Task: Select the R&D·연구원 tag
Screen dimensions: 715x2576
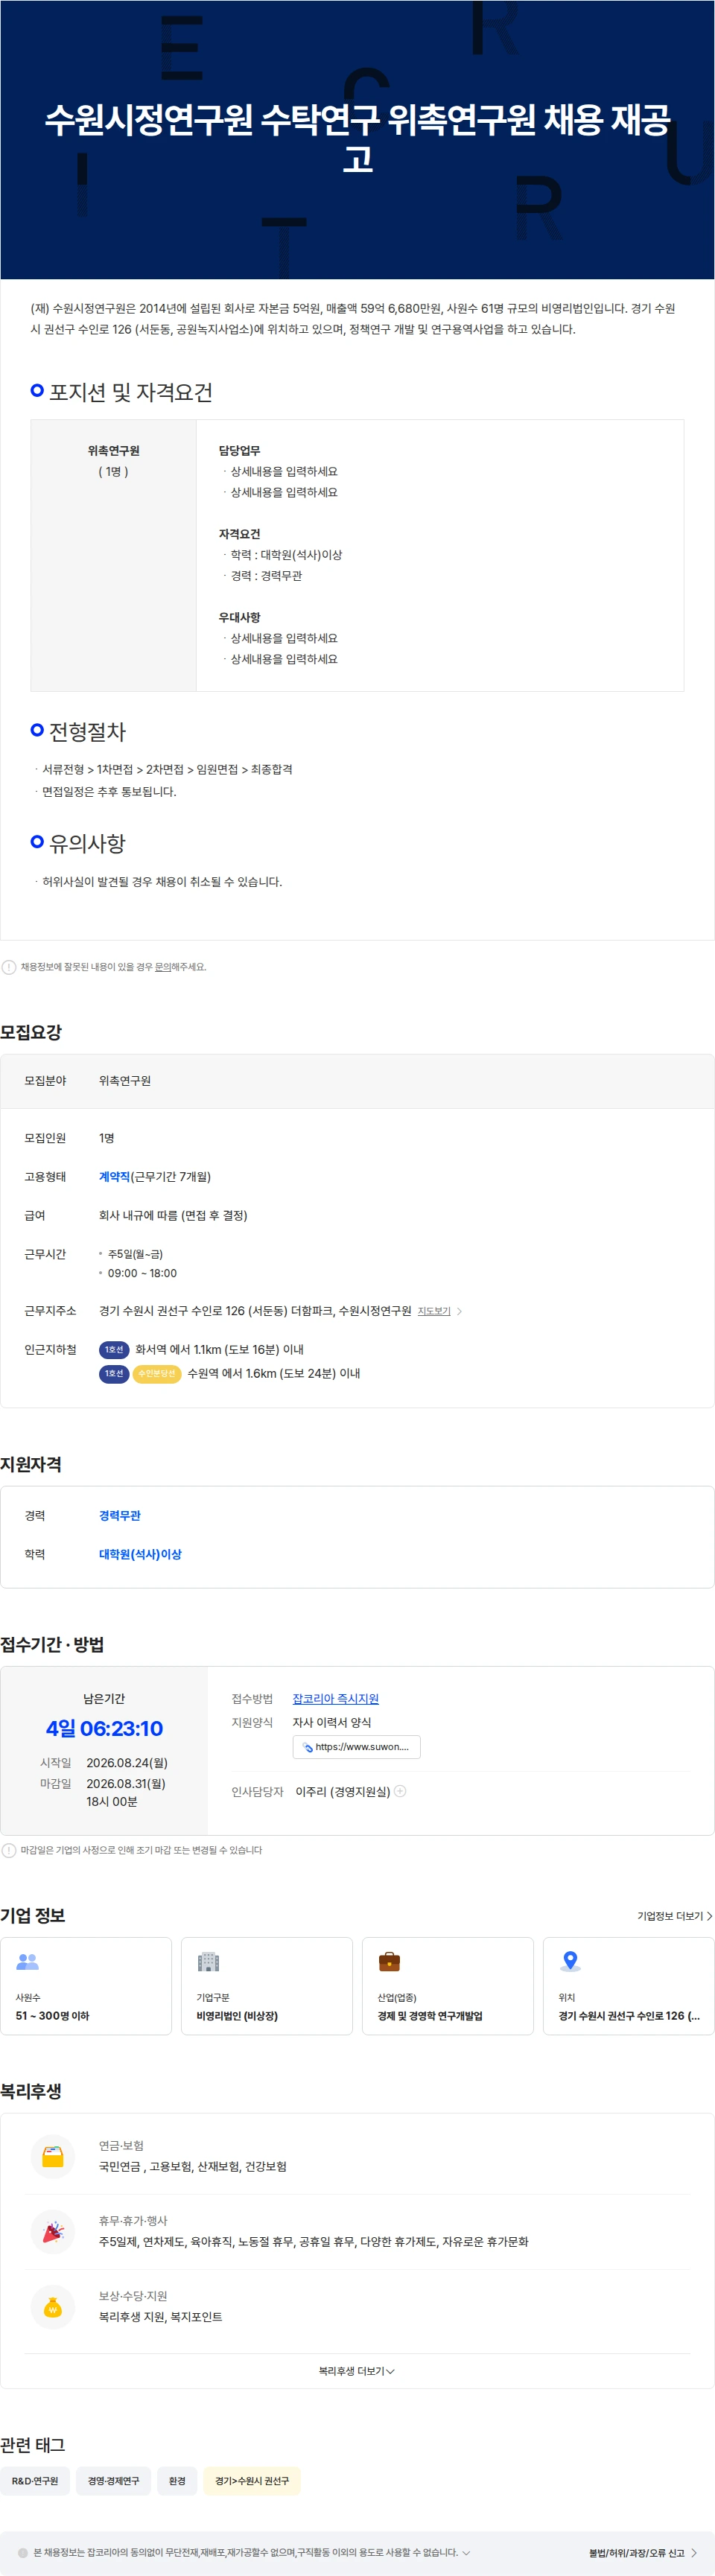Action: click(x=35, y=2481)
